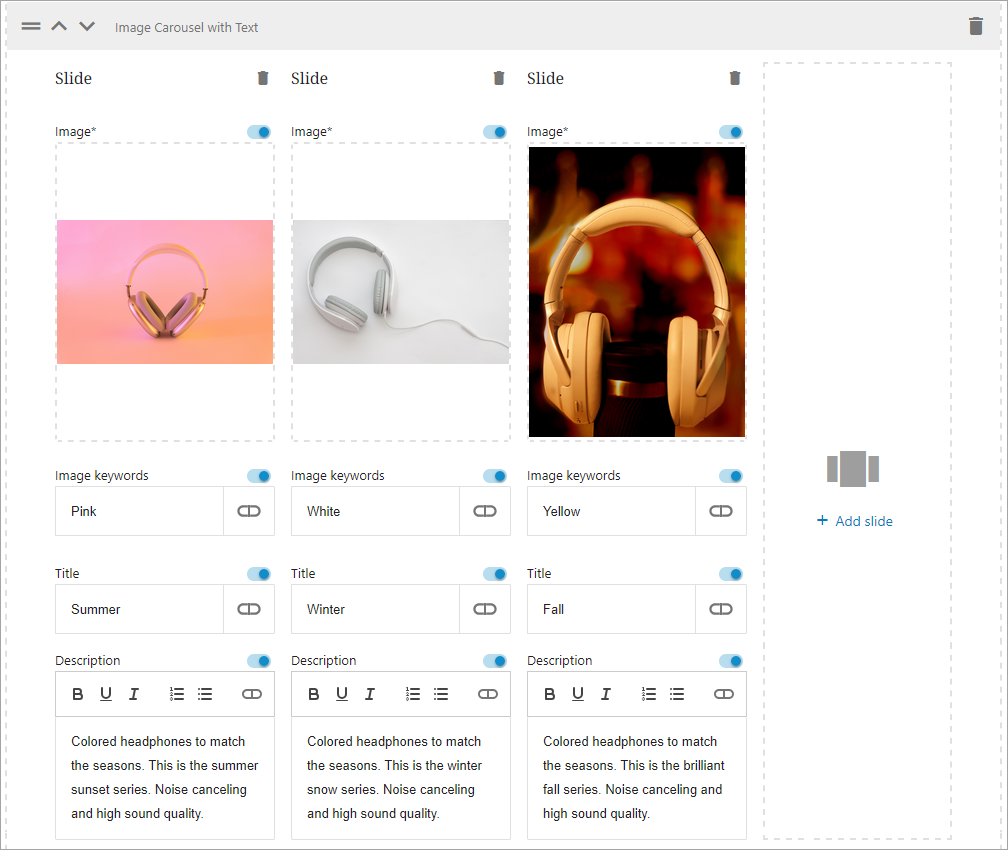Toggle the Image switch on the first slide
The image size is (1008, 850).
[x=259, y=132]
